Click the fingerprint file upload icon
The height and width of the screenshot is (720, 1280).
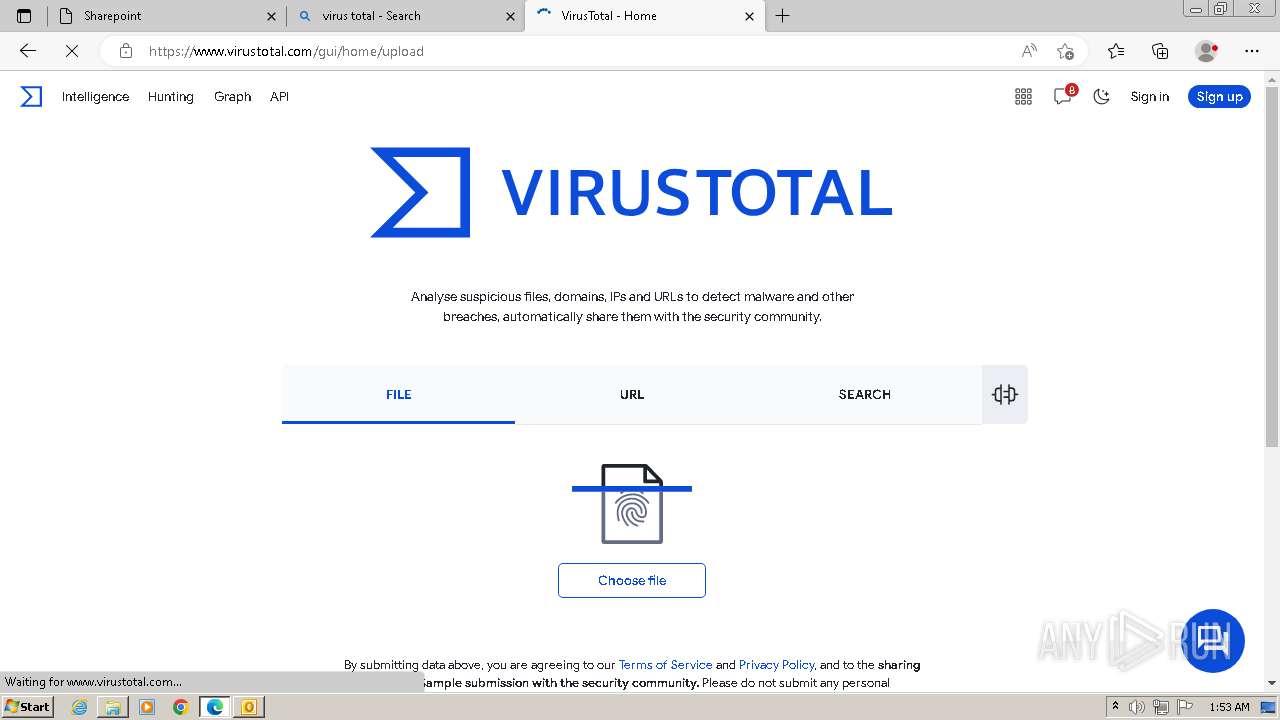pos(632,504)
